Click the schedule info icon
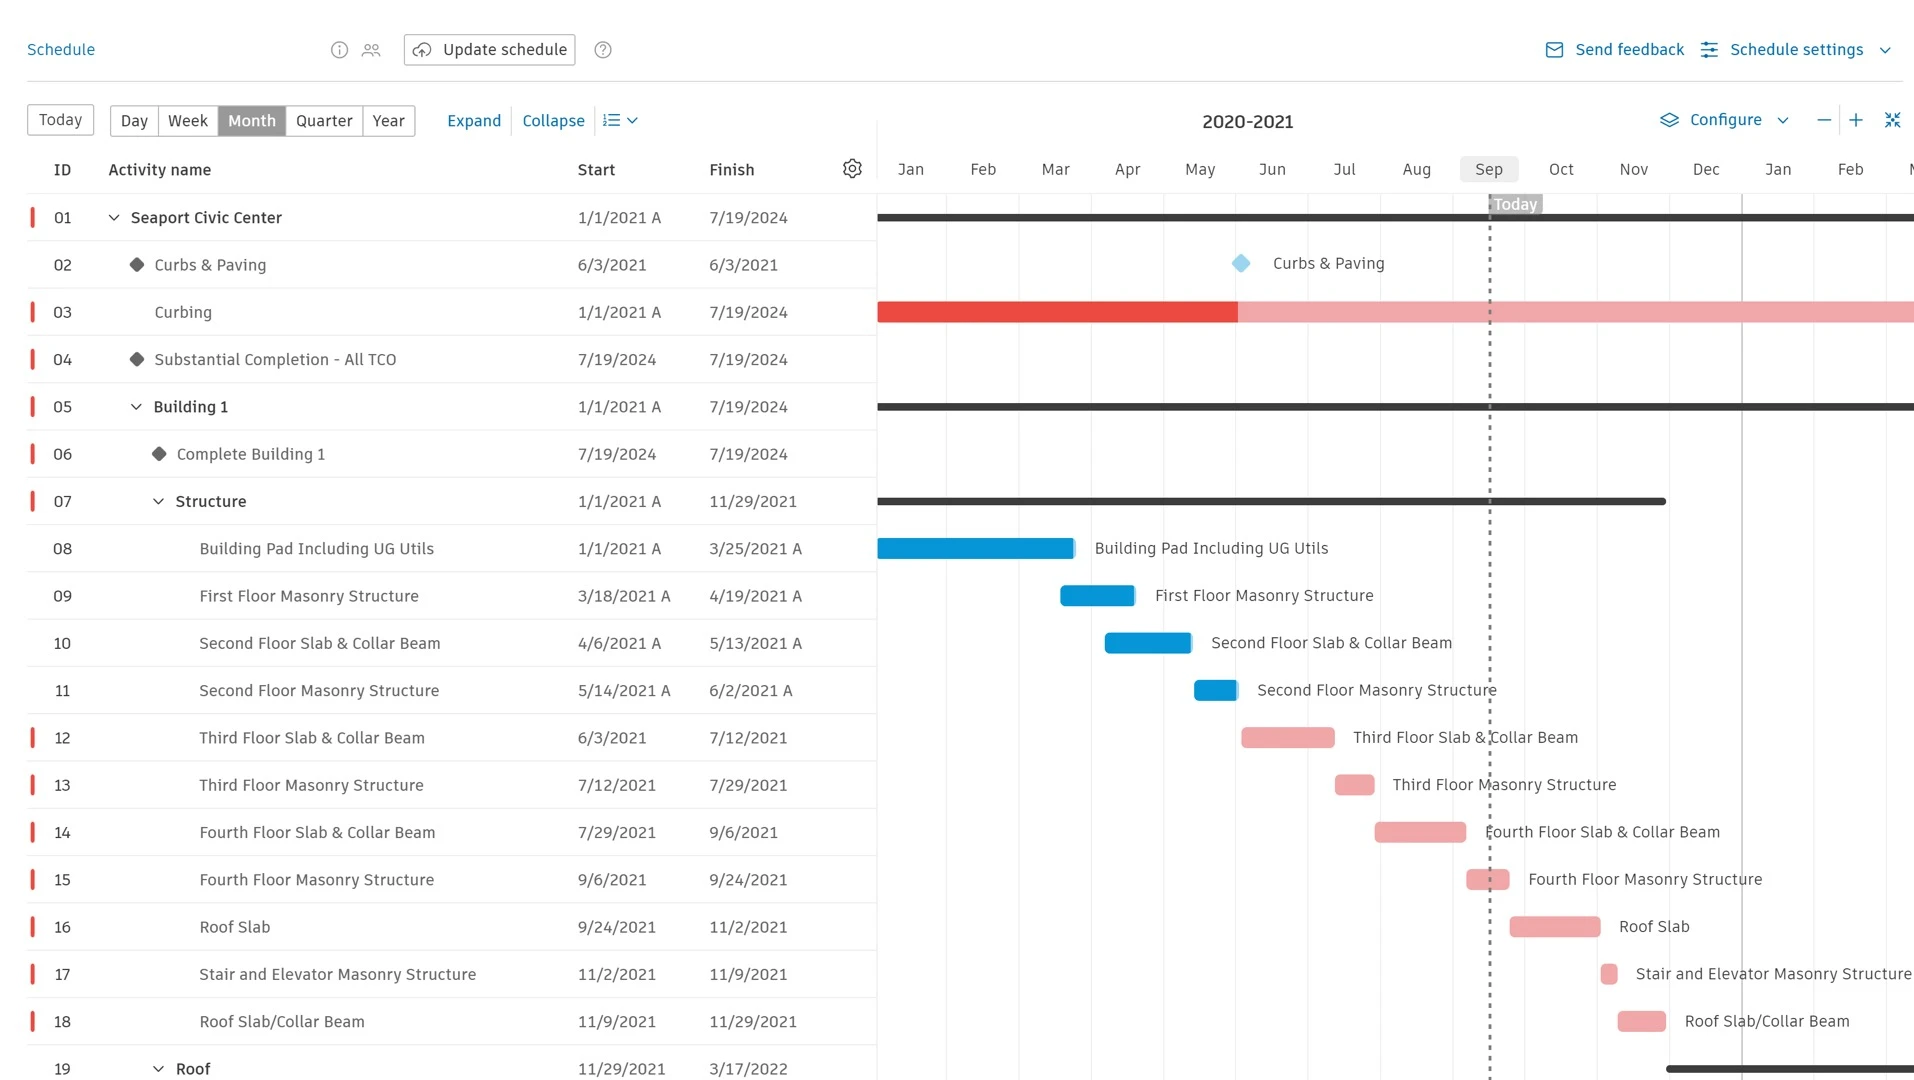This screenshot has width=1914, height=1080. point(339,50)
